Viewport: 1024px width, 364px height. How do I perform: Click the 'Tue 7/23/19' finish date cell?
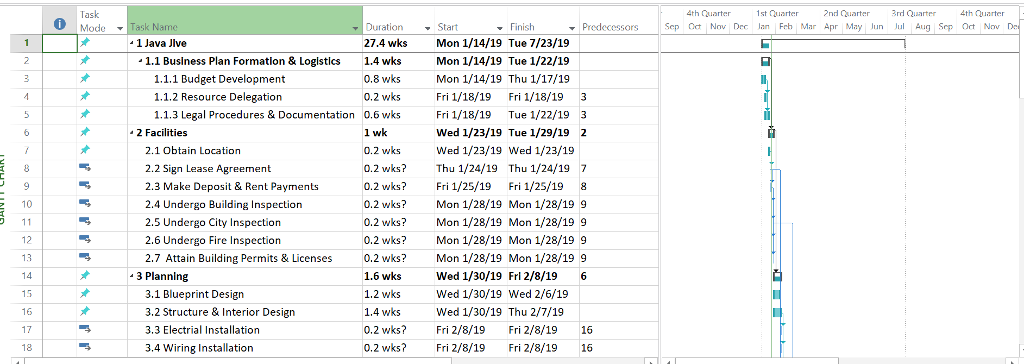[542, 43]
